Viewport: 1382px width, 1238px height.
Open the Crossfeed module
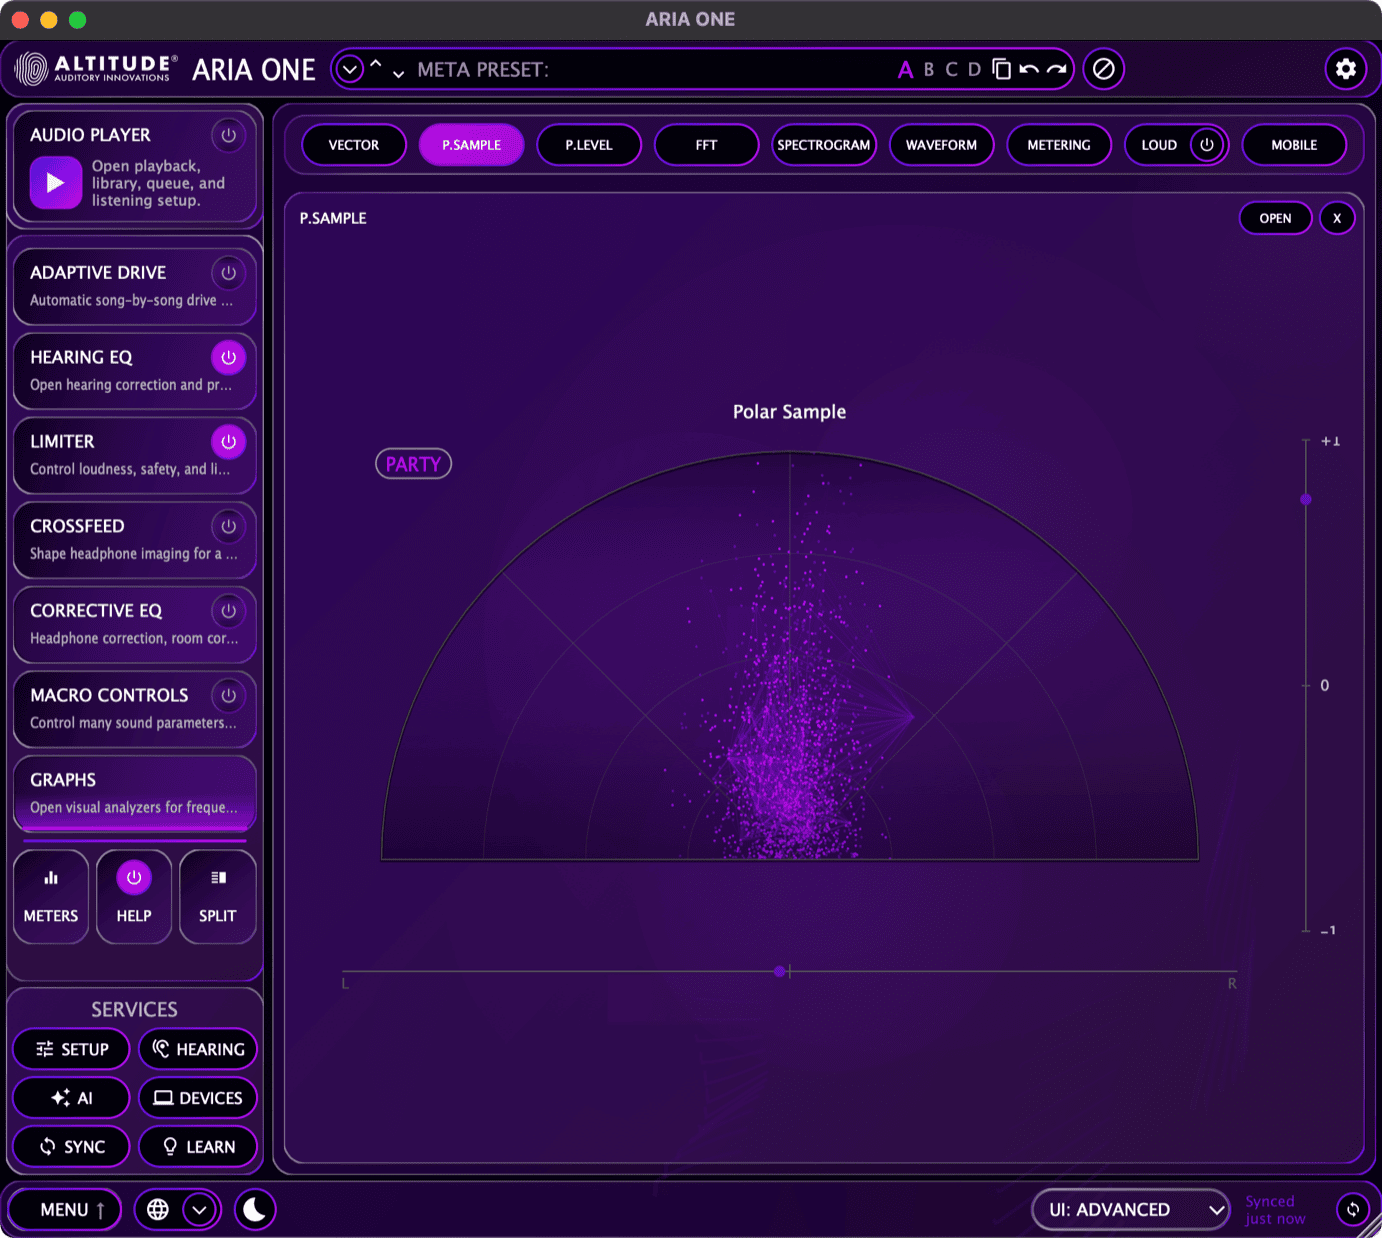[135, 540]
